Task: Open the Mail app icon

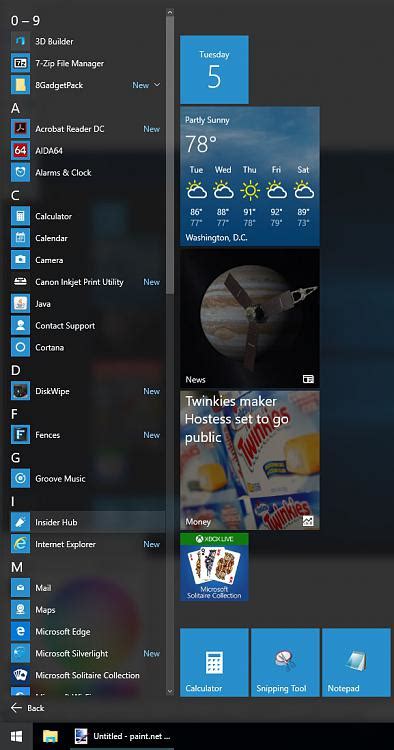Action: (x=20, y=588)
